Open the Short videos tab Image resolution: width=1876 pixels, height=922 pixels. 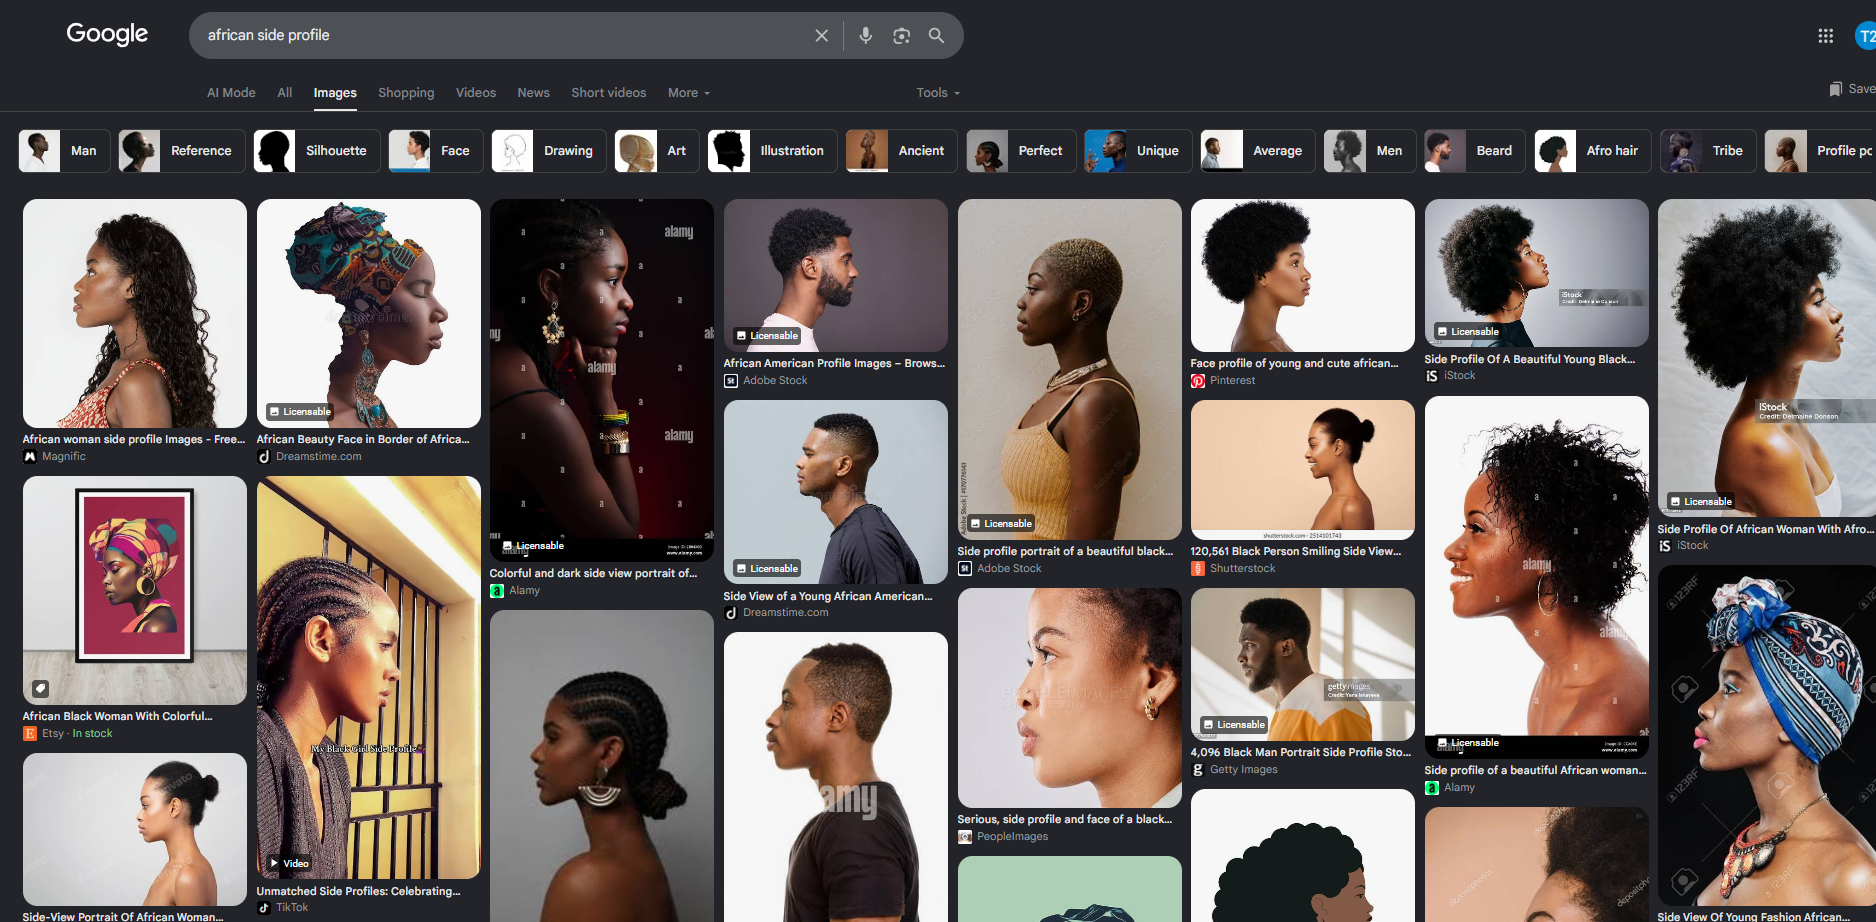tap(609, 93)
